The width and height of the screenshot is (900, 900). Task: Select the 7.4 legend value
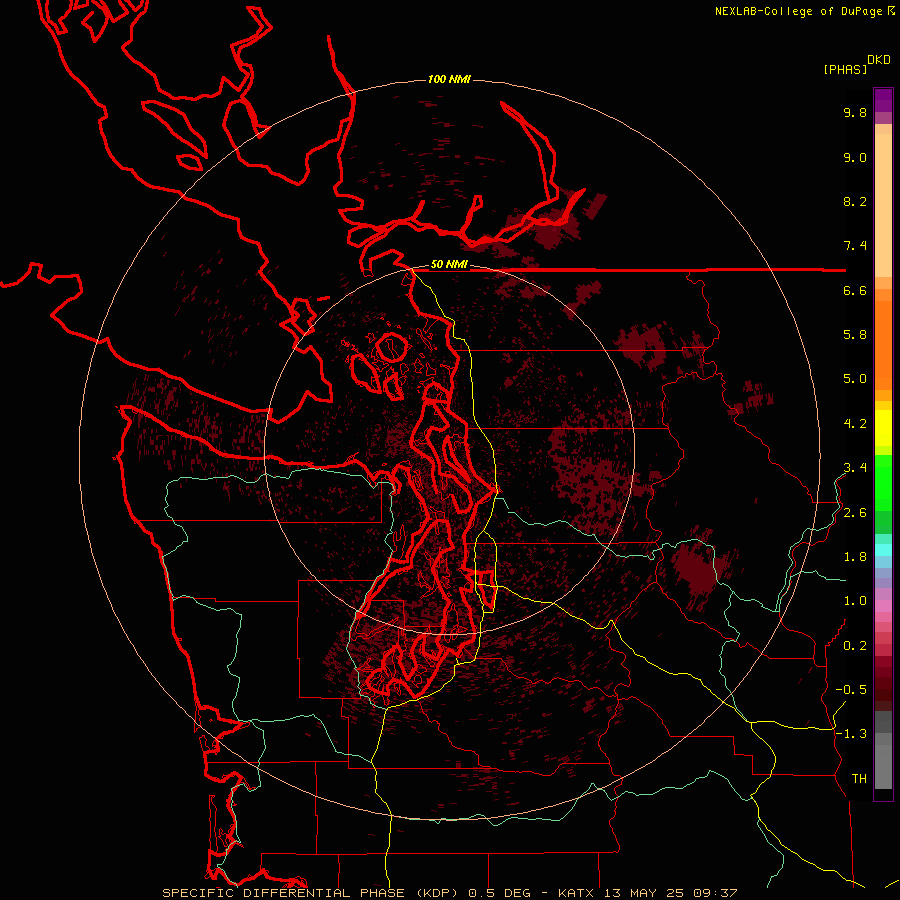click(855, 246)
